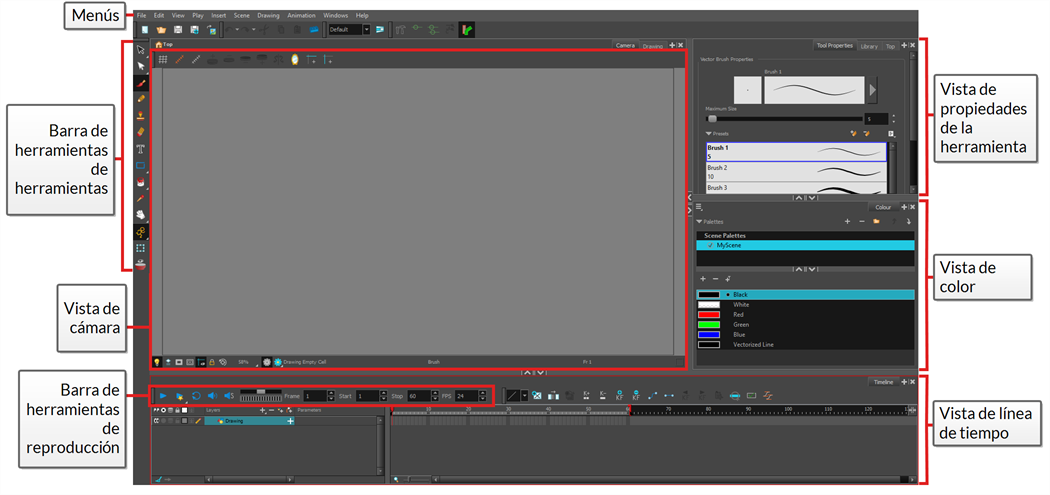The width and height of the screenshot is (1050, 495).
Task: Show the grid in Camera view
Action: [x=163, y=60]
